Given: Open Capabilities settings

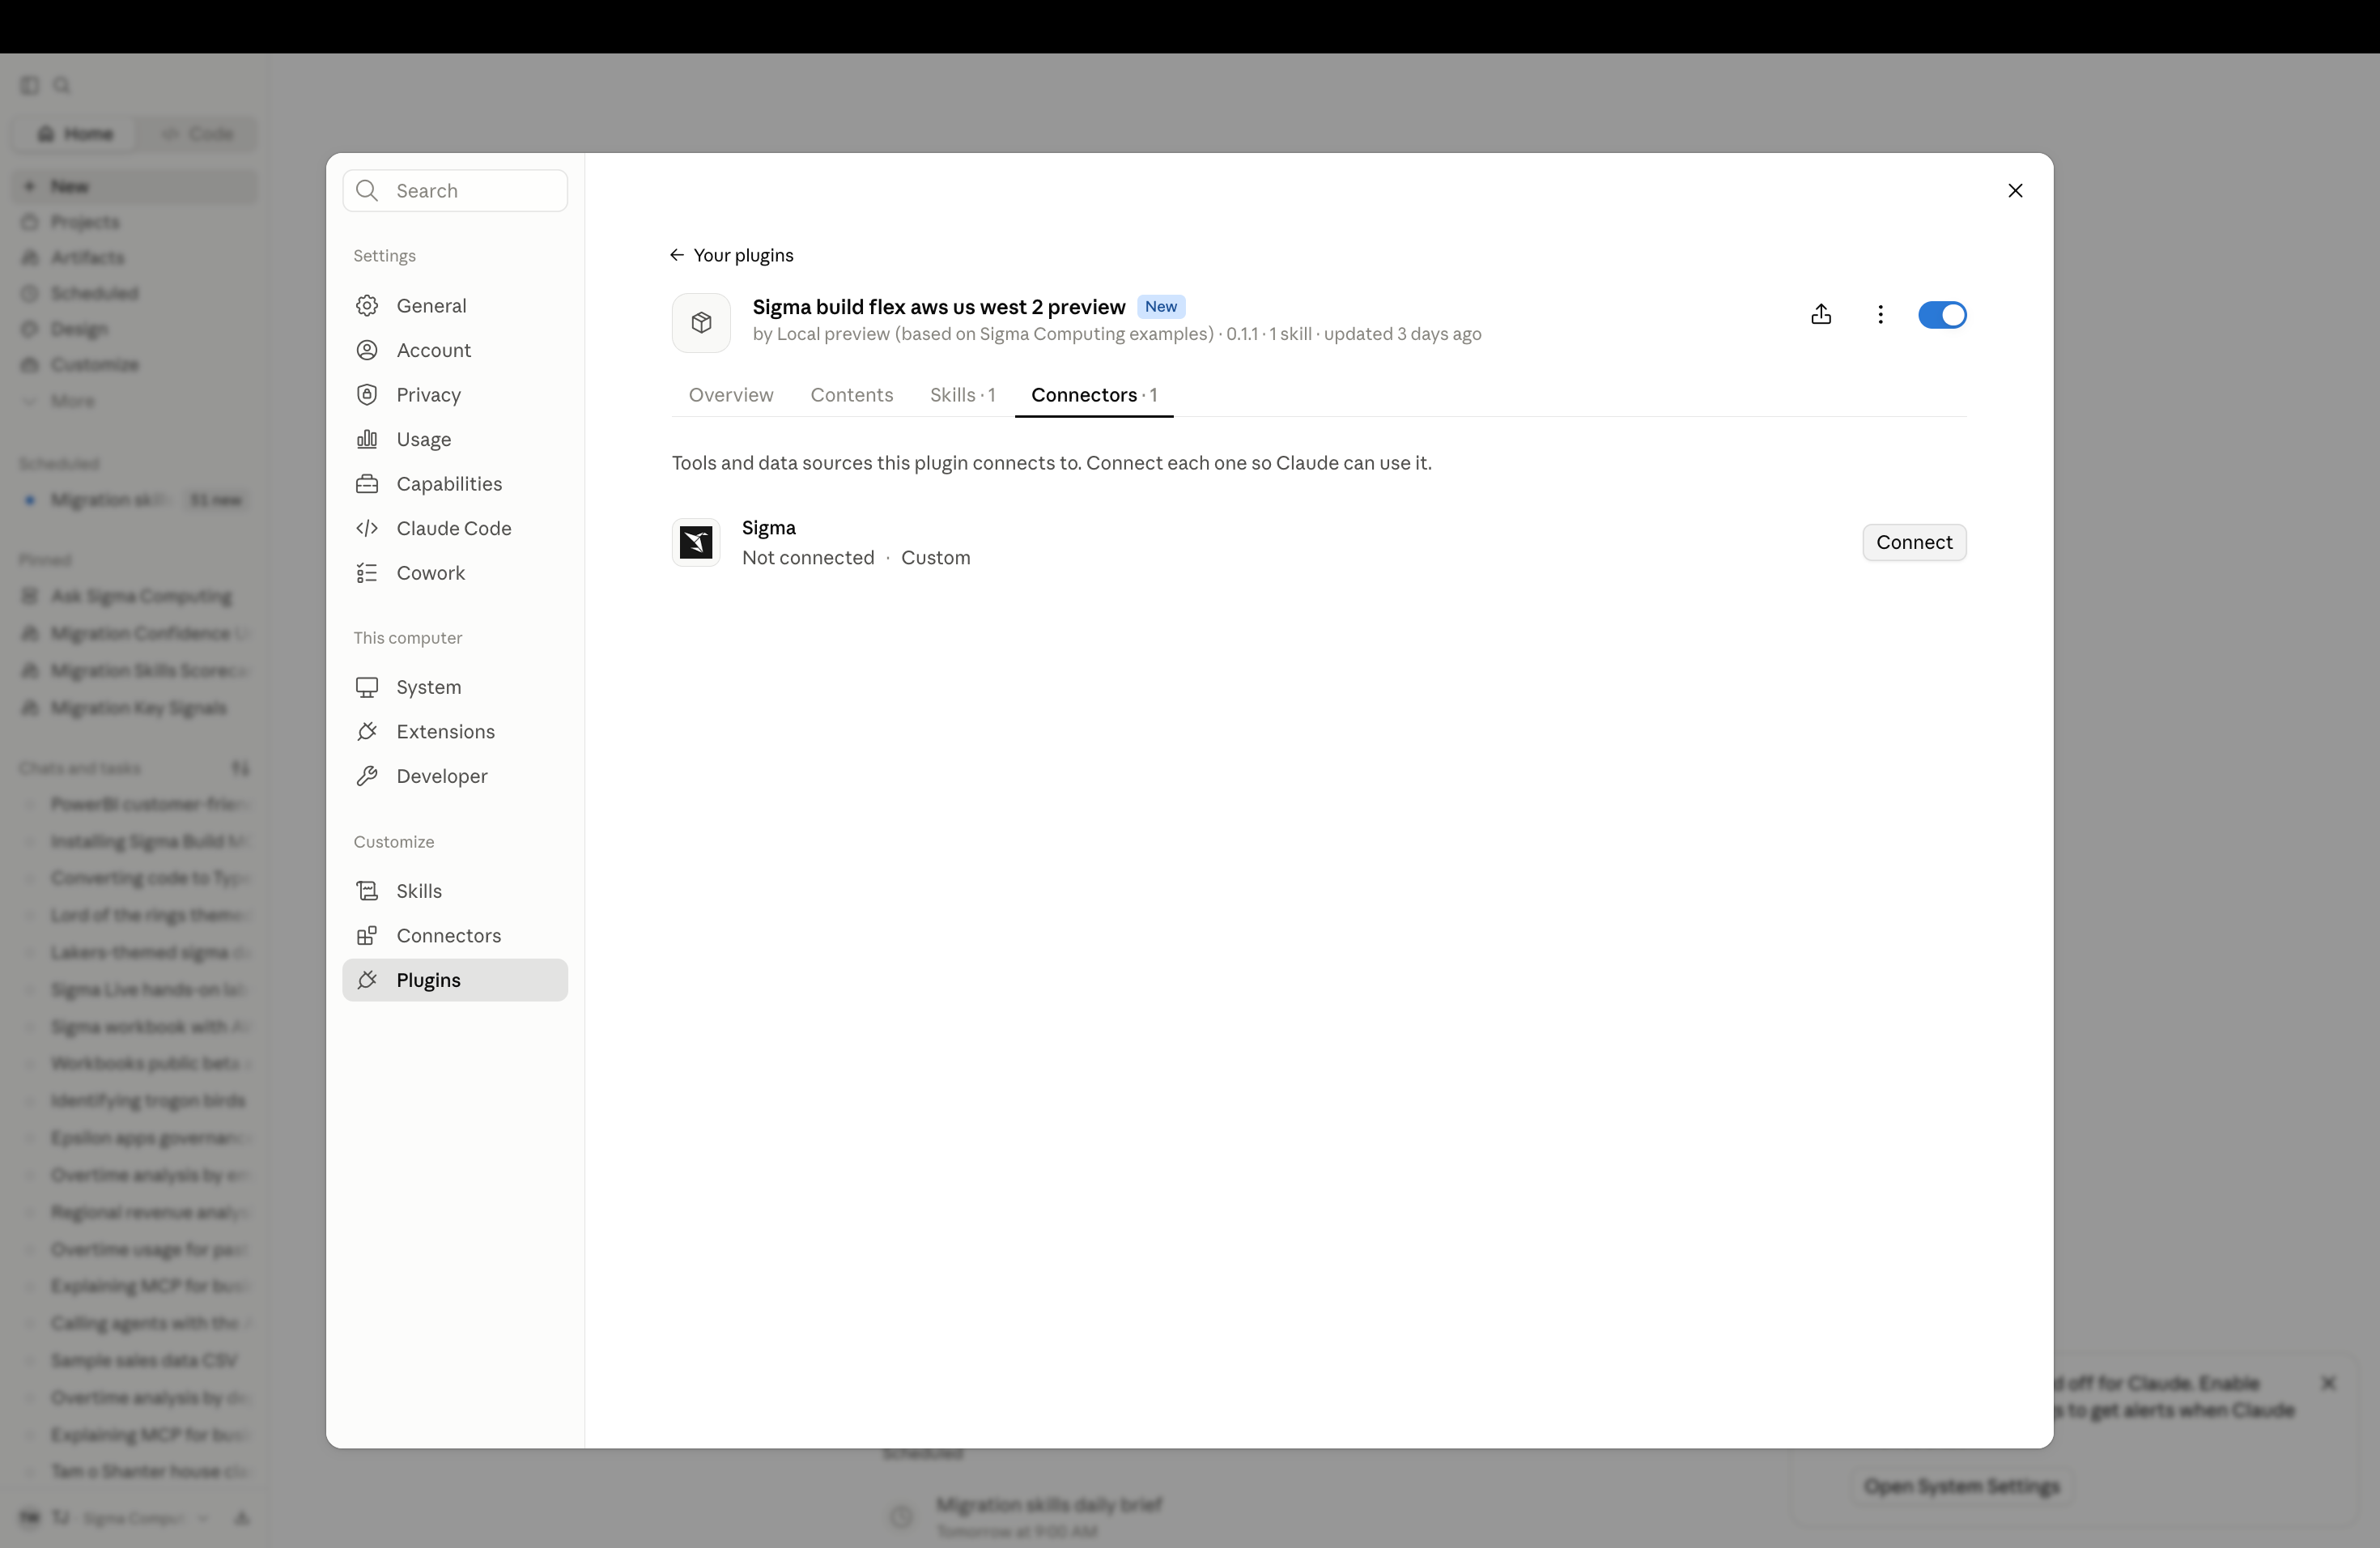Looking at the screenshot, I should [455, 484].
